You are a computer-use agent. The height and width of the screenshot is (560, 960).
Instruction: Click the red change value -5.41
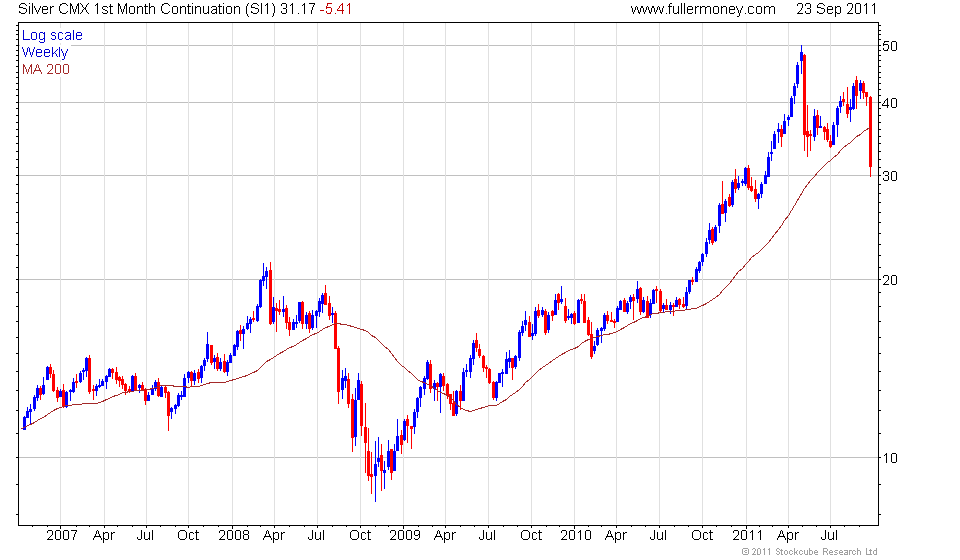336,9
